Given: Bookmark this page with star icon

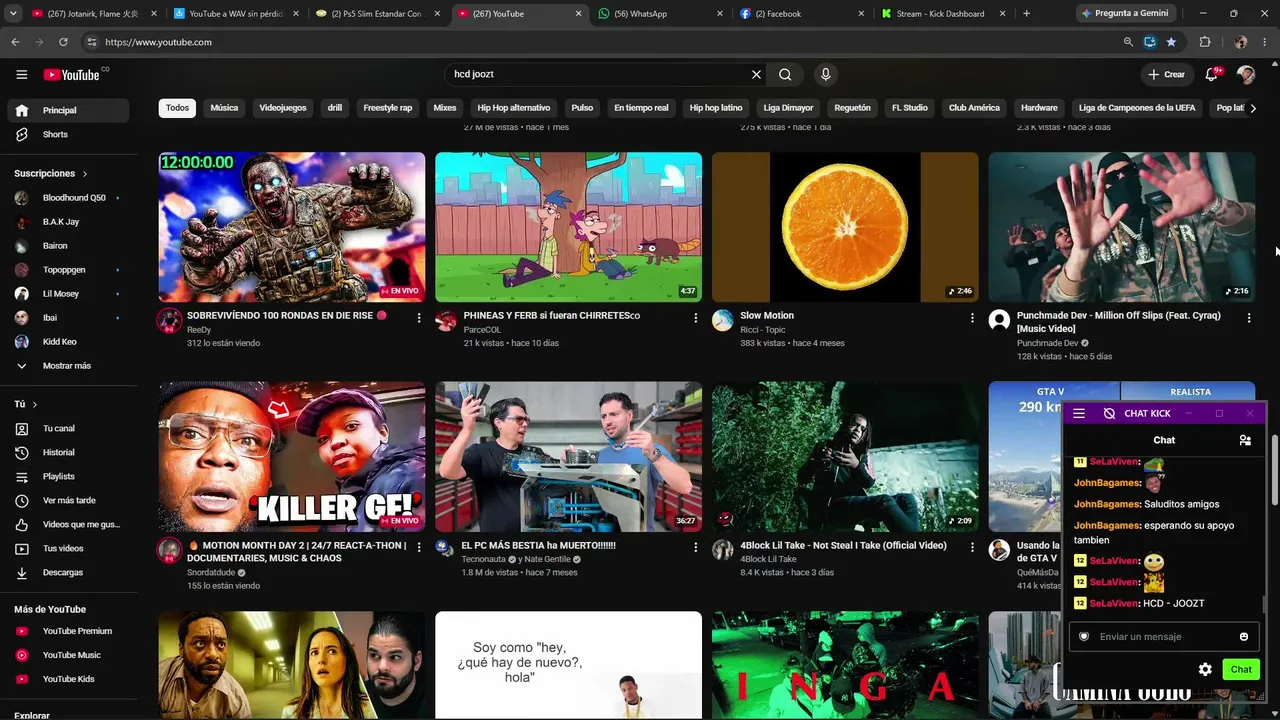Looking at the screenshot, I should [1171, 42].
